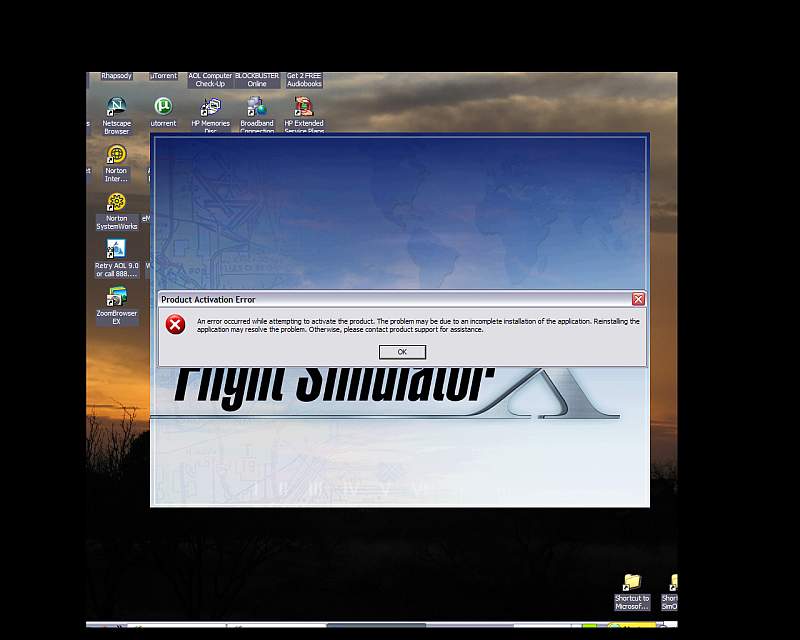Close the Product Activation Error dialog

[x=638, y=299]
